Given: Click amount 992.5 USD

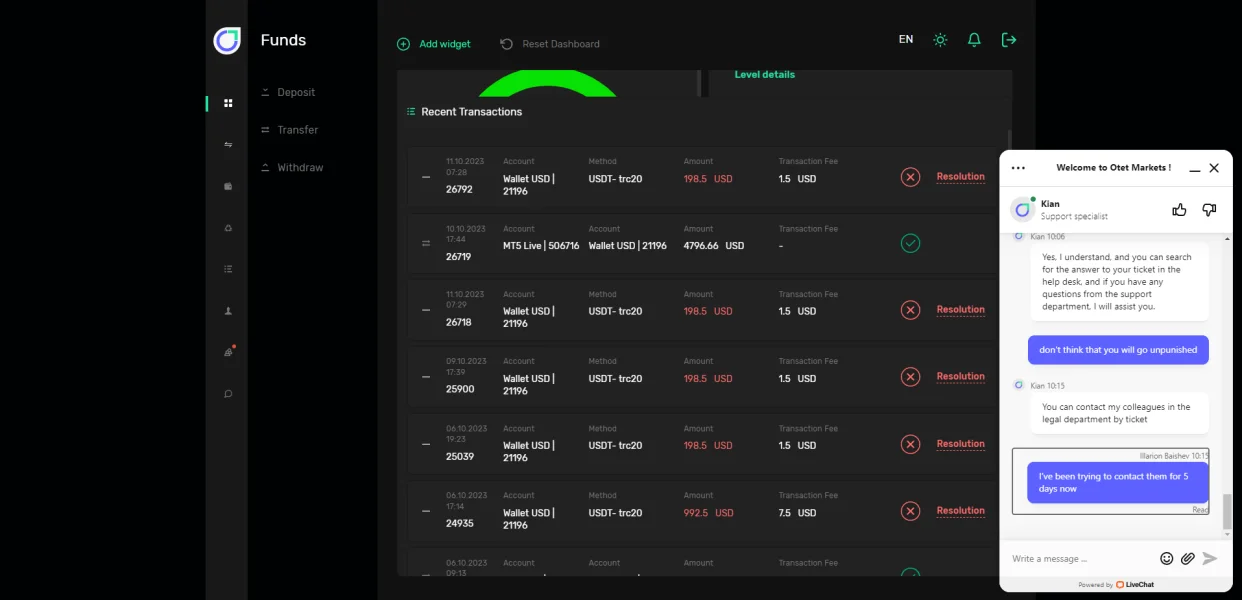Looking at the screenshot, I should [x=708, y=513].
